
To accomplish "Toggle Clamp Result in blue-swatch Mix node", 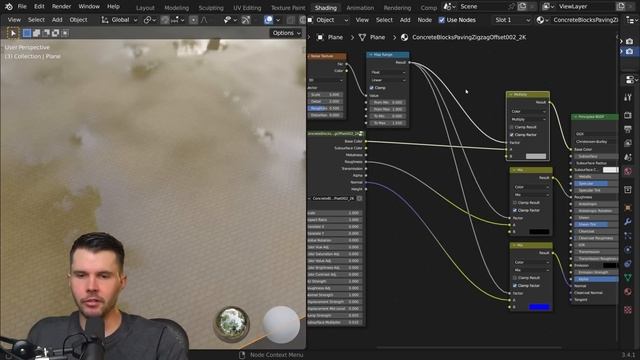I will pyautogui.click(x=515, y=278).
